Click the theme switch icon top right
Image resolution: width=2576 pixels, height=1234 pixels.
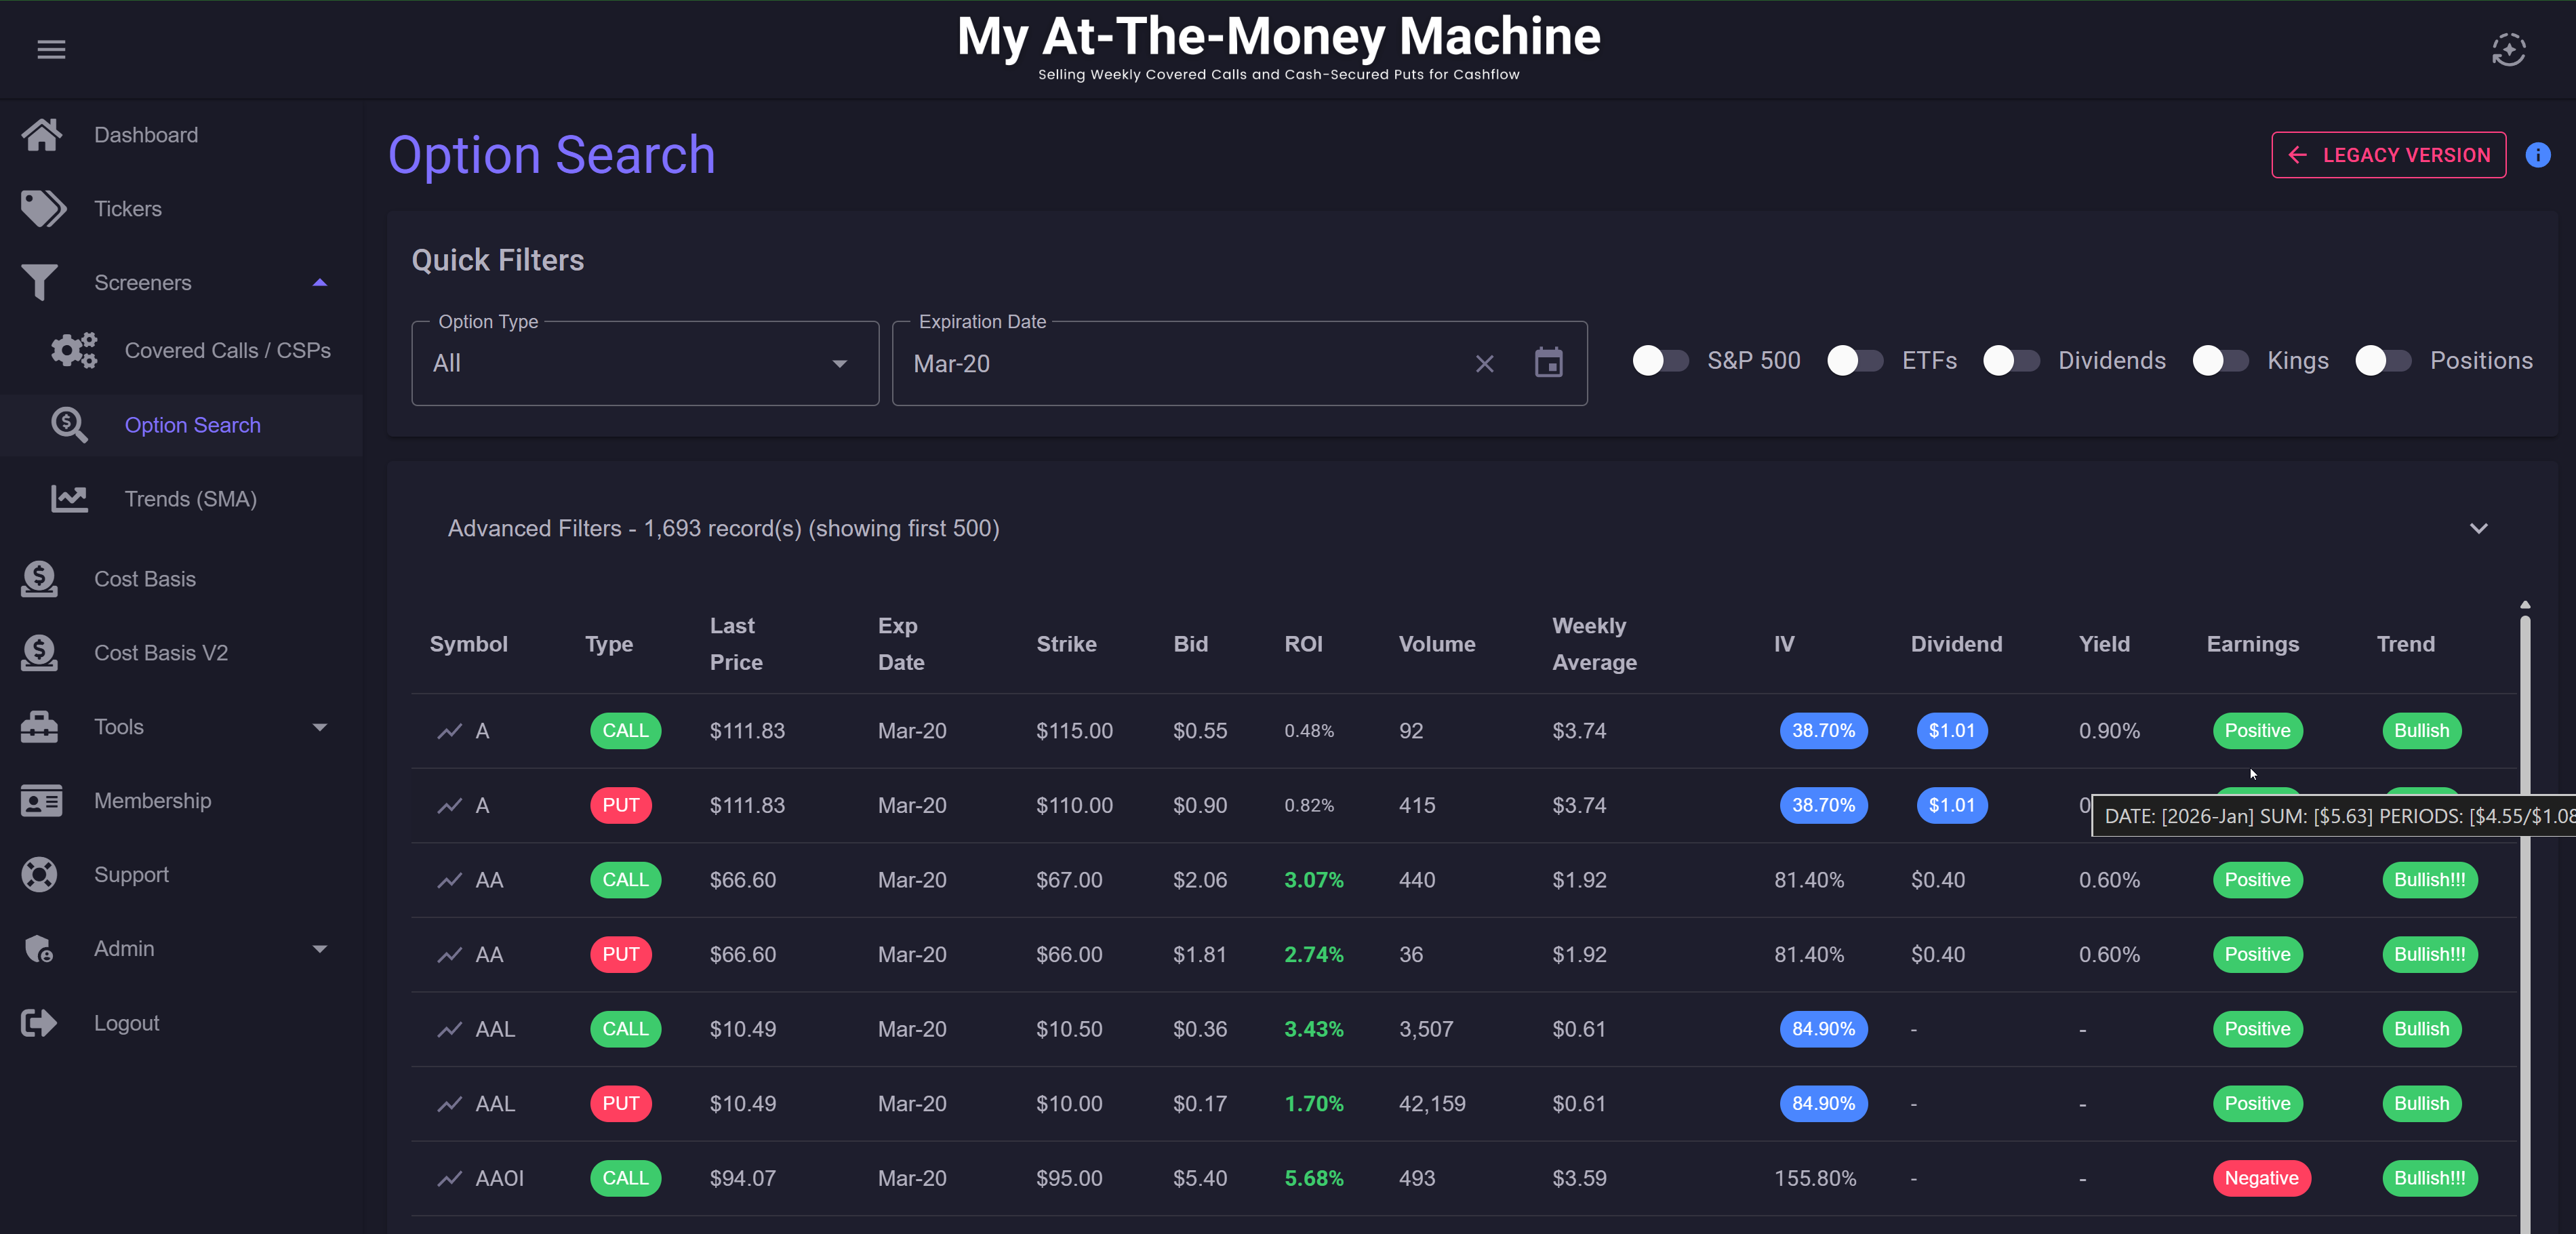pos(2508,49)
